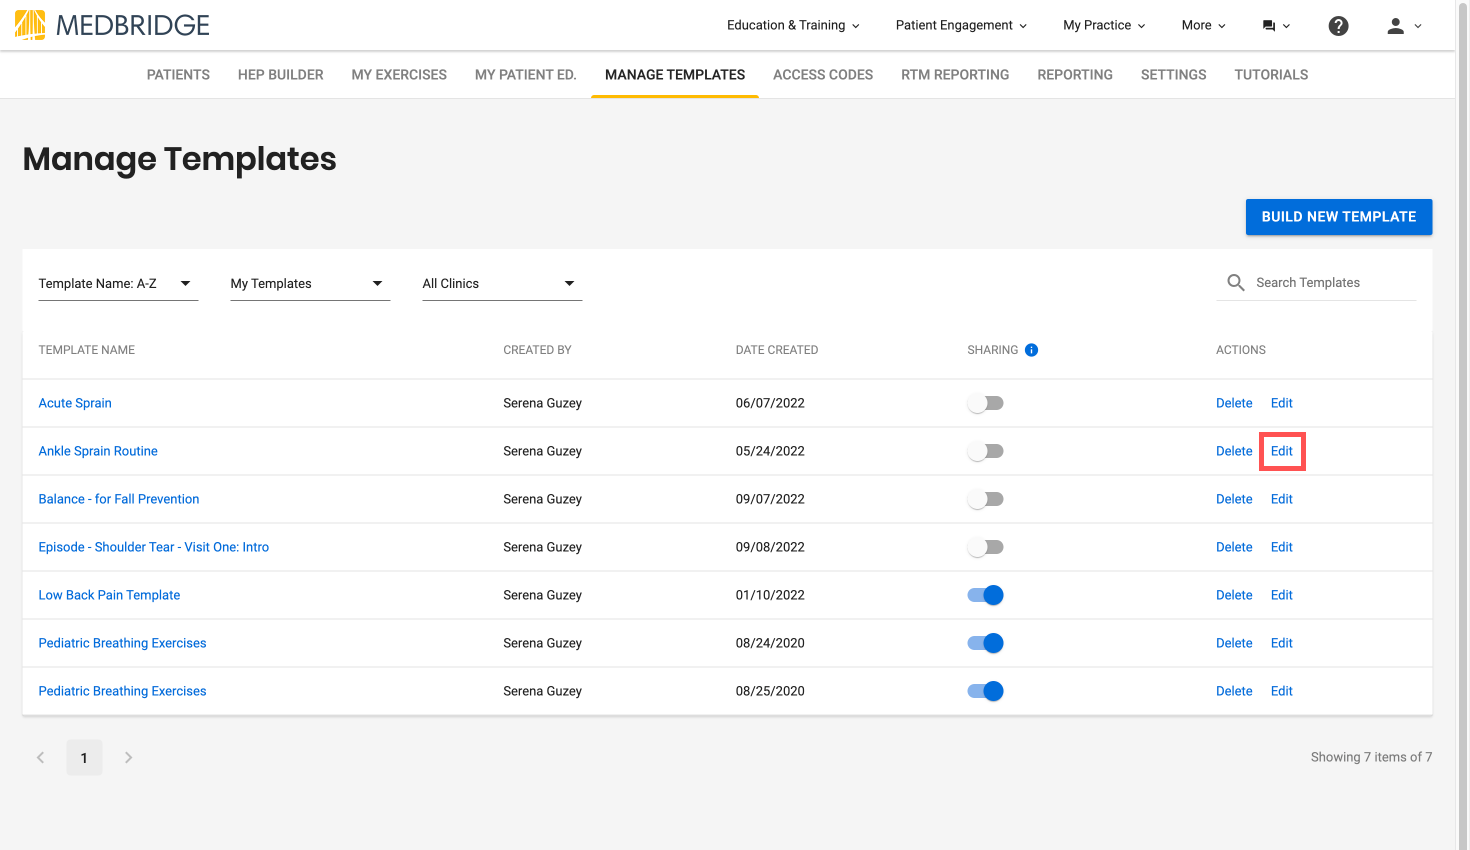Open the Reporting tab

[x=1075, y=75]
